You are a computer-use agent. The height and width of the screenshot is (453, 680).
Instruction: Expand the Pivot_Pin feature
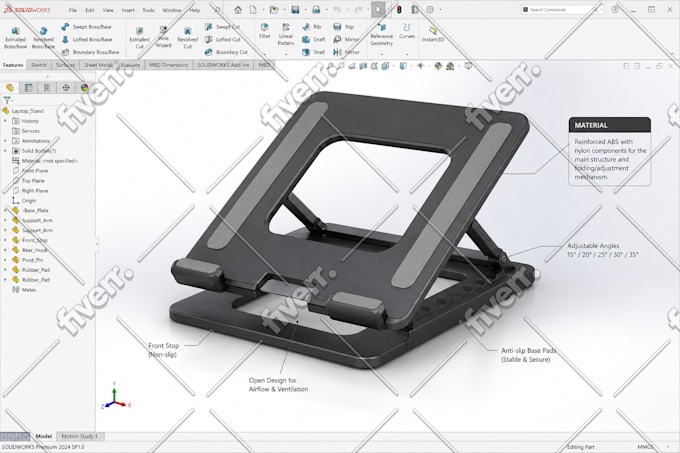5,260
